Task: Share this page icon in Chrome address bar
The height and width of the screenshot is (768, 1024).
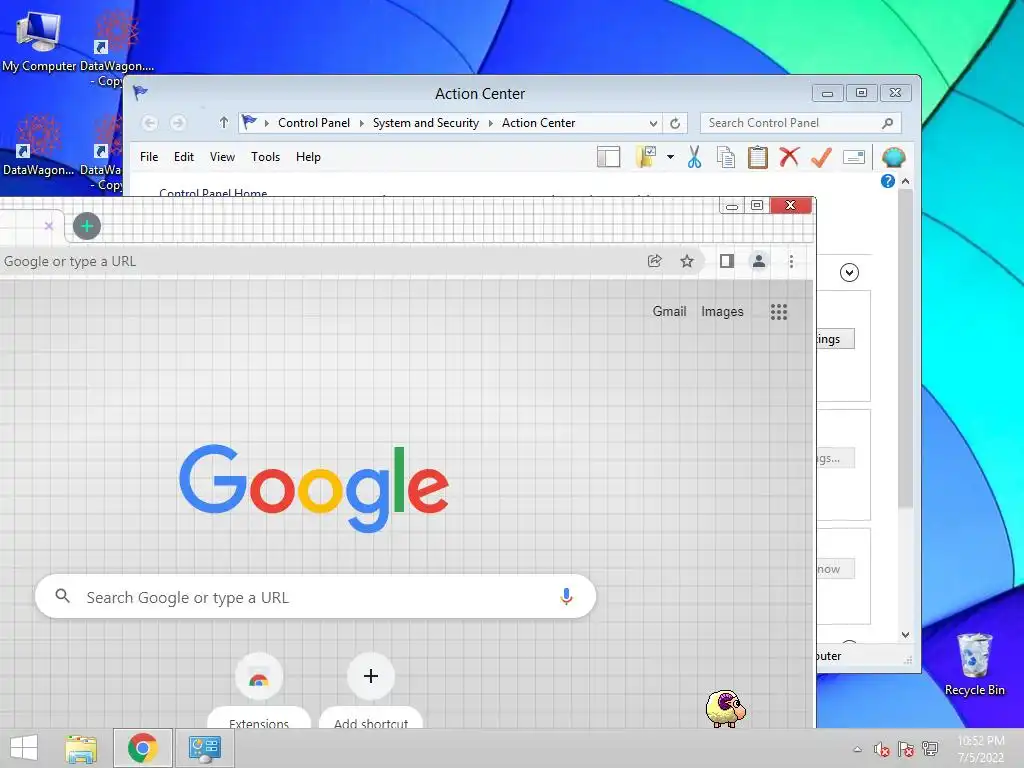Action: click(x=654, y=261)
